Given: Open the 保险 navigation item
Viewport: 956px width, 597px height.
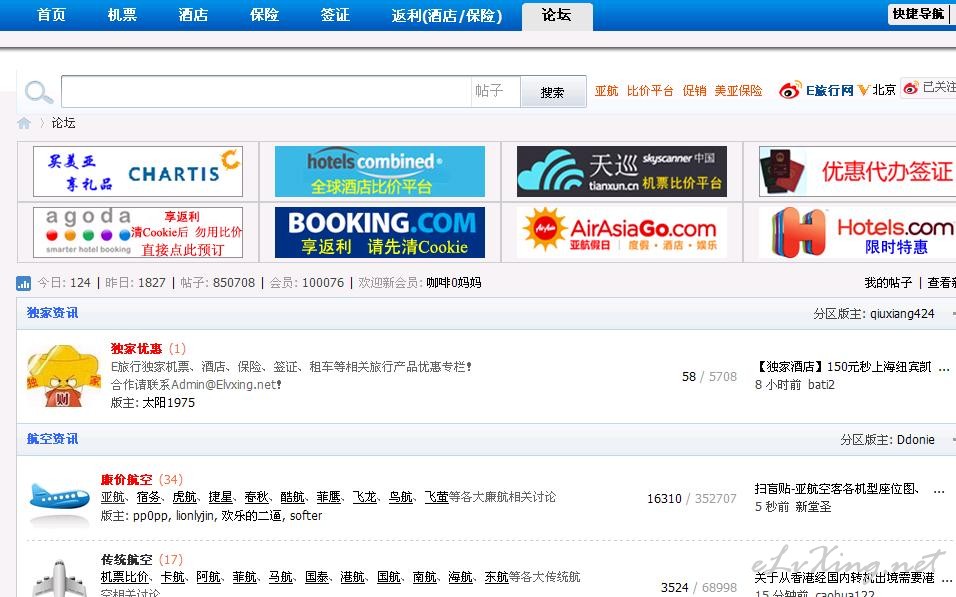Looking at the screenshot, I should (264, 15).
